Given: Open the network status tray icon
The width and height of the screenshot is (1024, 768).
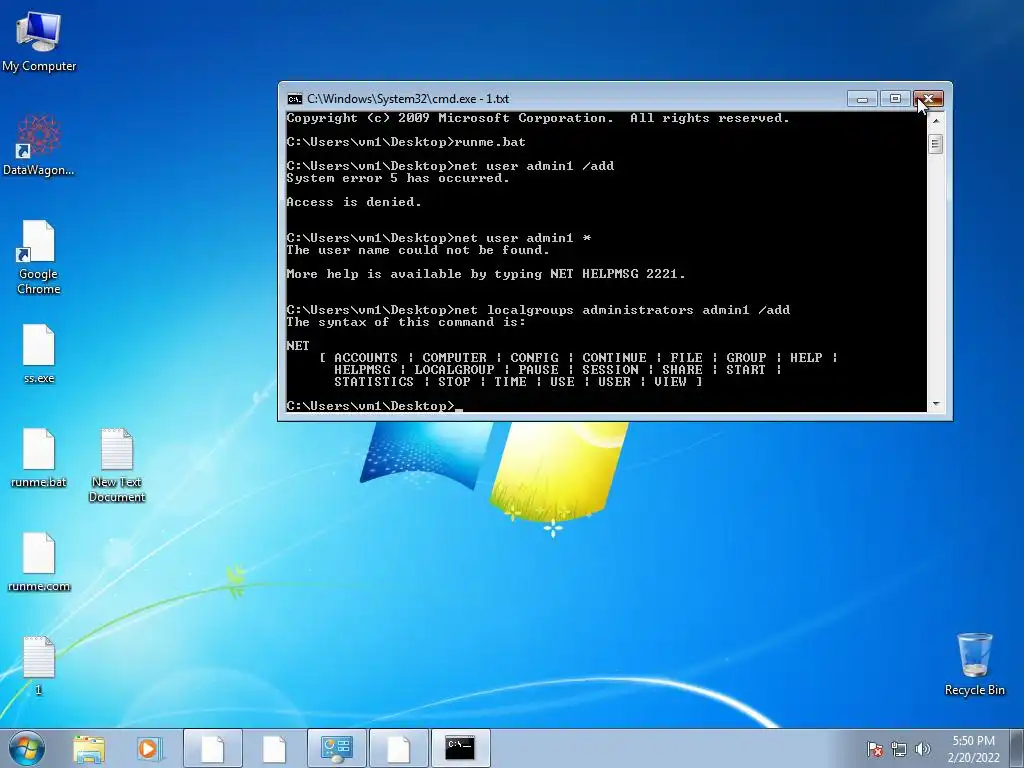Looking at the screenshot, I should tap(899, 749).
